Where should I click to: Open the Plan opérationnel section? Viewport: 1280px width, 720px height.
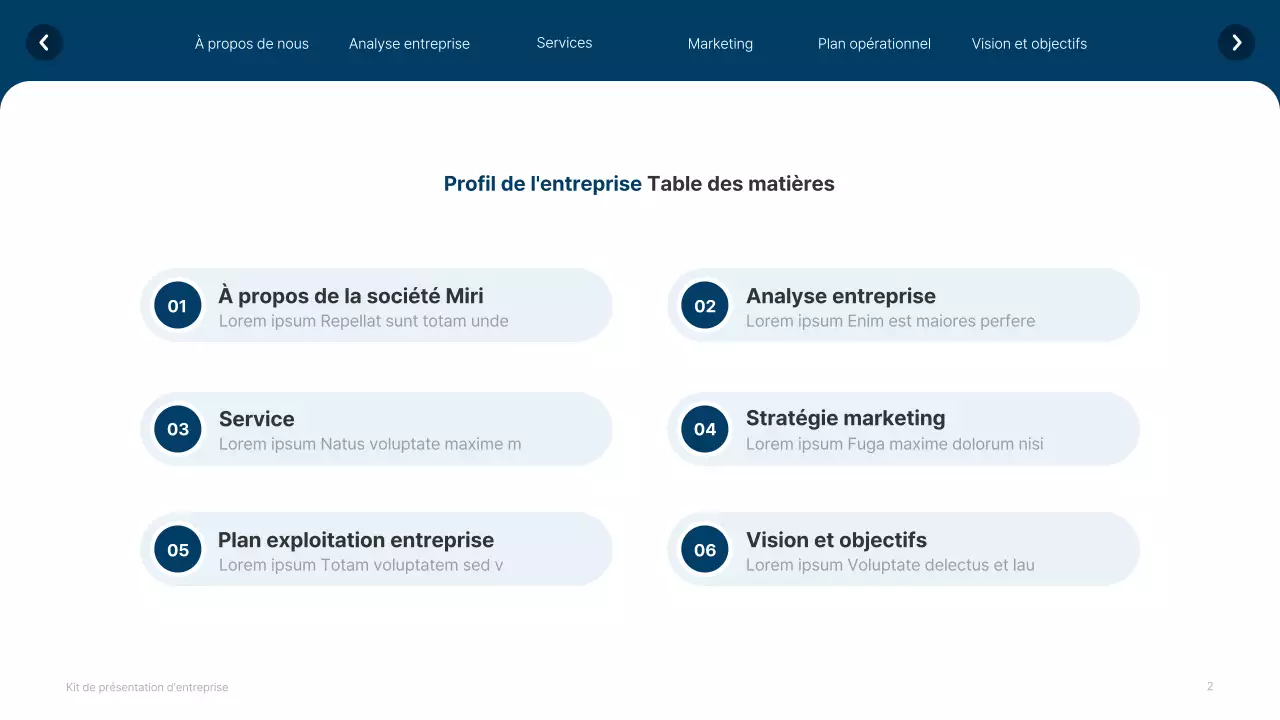(x=874, y=43)
